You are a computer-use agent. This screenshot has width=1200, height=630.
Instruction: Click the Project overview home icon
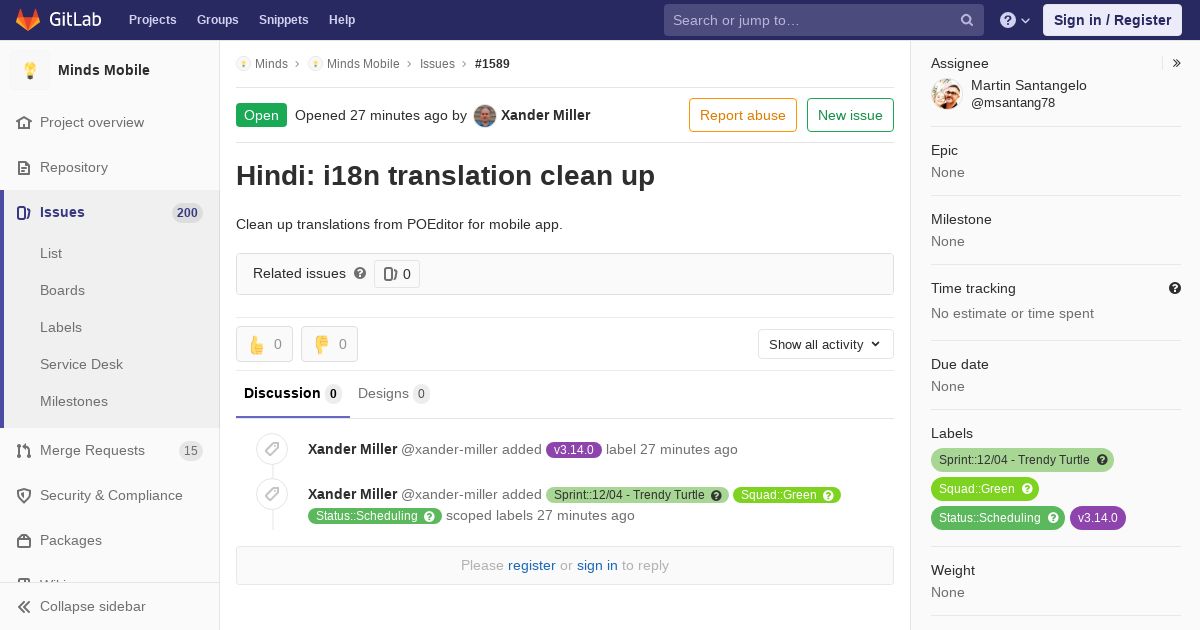tap(24, 122)
